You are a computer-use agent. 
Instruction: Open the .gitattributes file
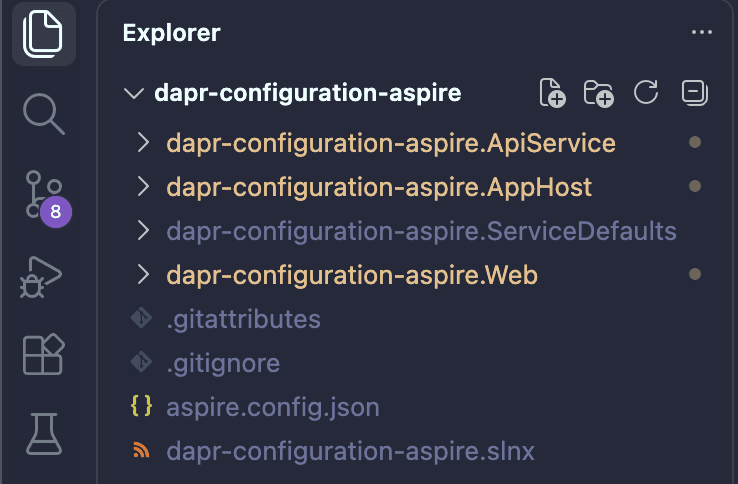[x=243, y=320]
